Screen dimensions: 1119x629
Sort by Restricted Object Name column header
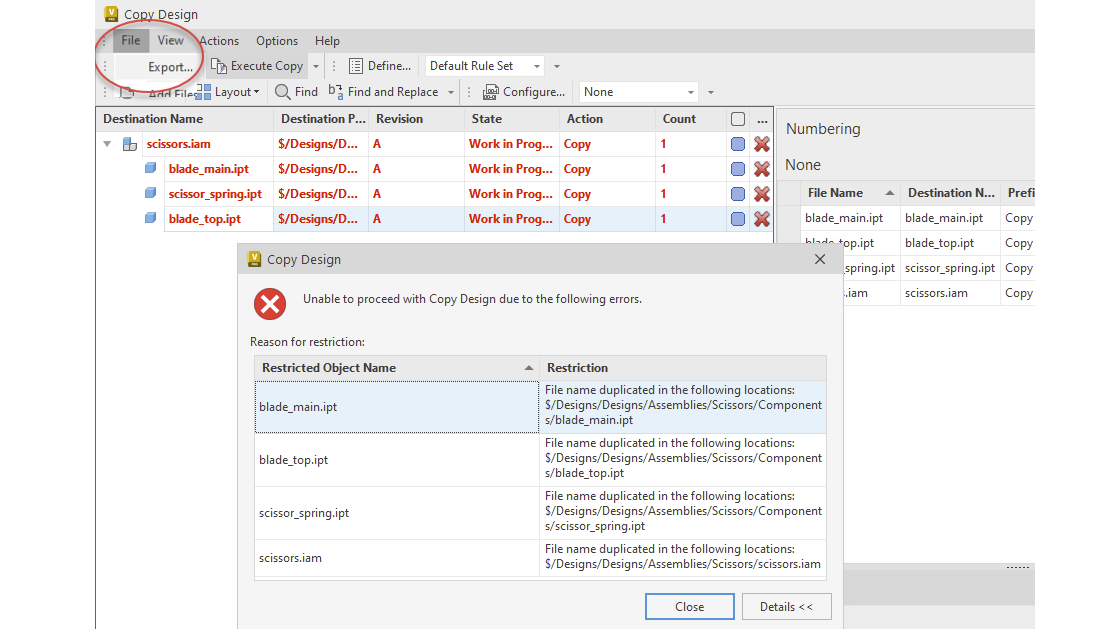coord(396,368)
